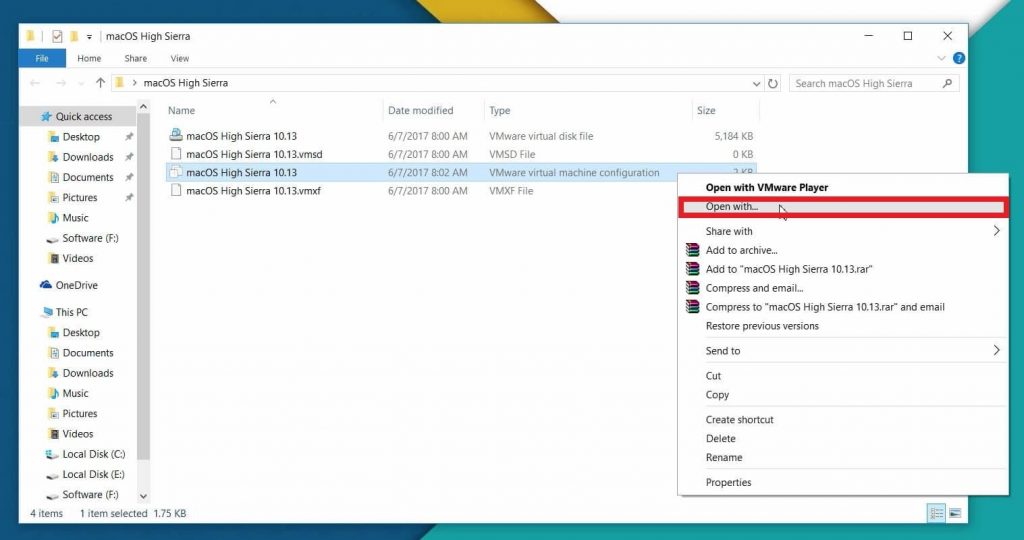The image size is (1024, 540).
Task: Click the Local Disk (E:) drive icon
Action: click(52, 475)
